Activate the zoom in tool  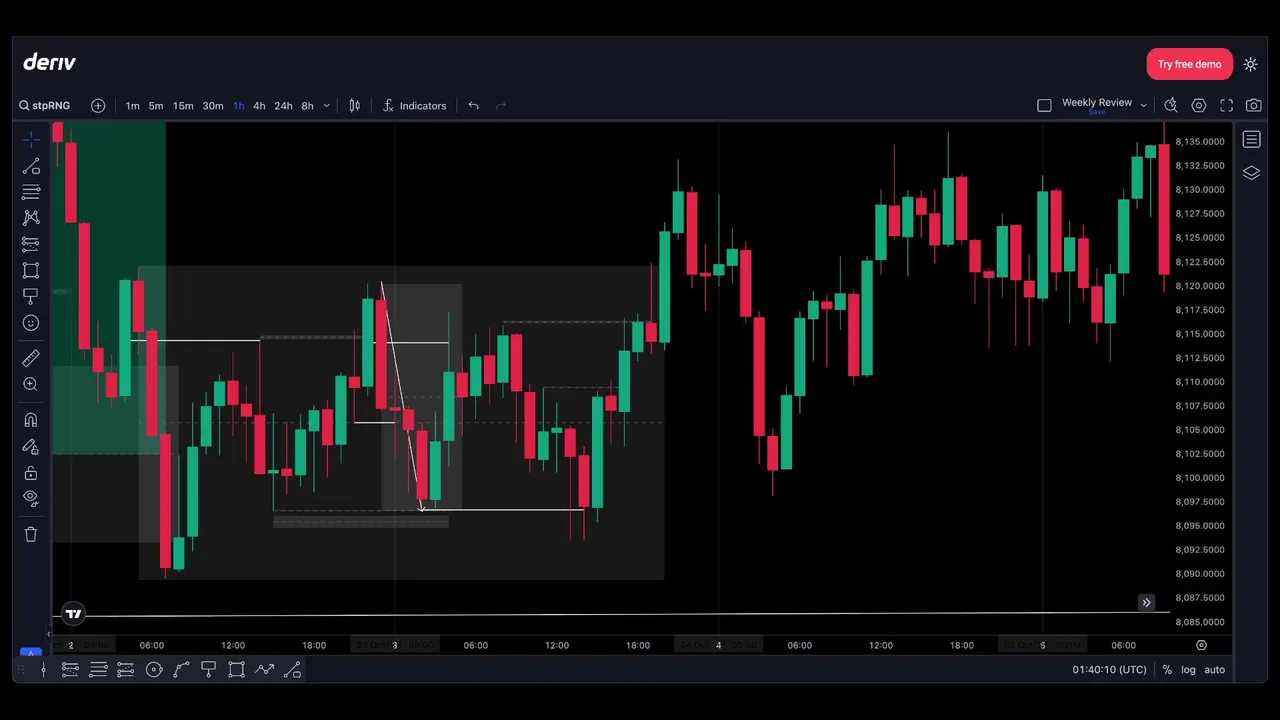click(31, 384)
